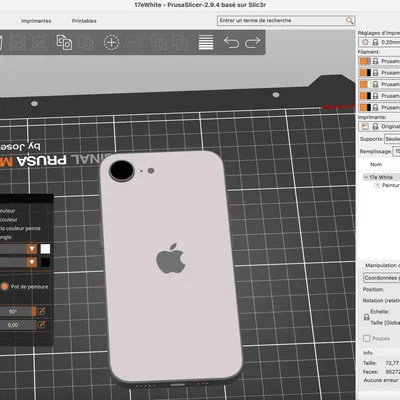
Task: Click the Nom column header
Action: tap(376, 164)
